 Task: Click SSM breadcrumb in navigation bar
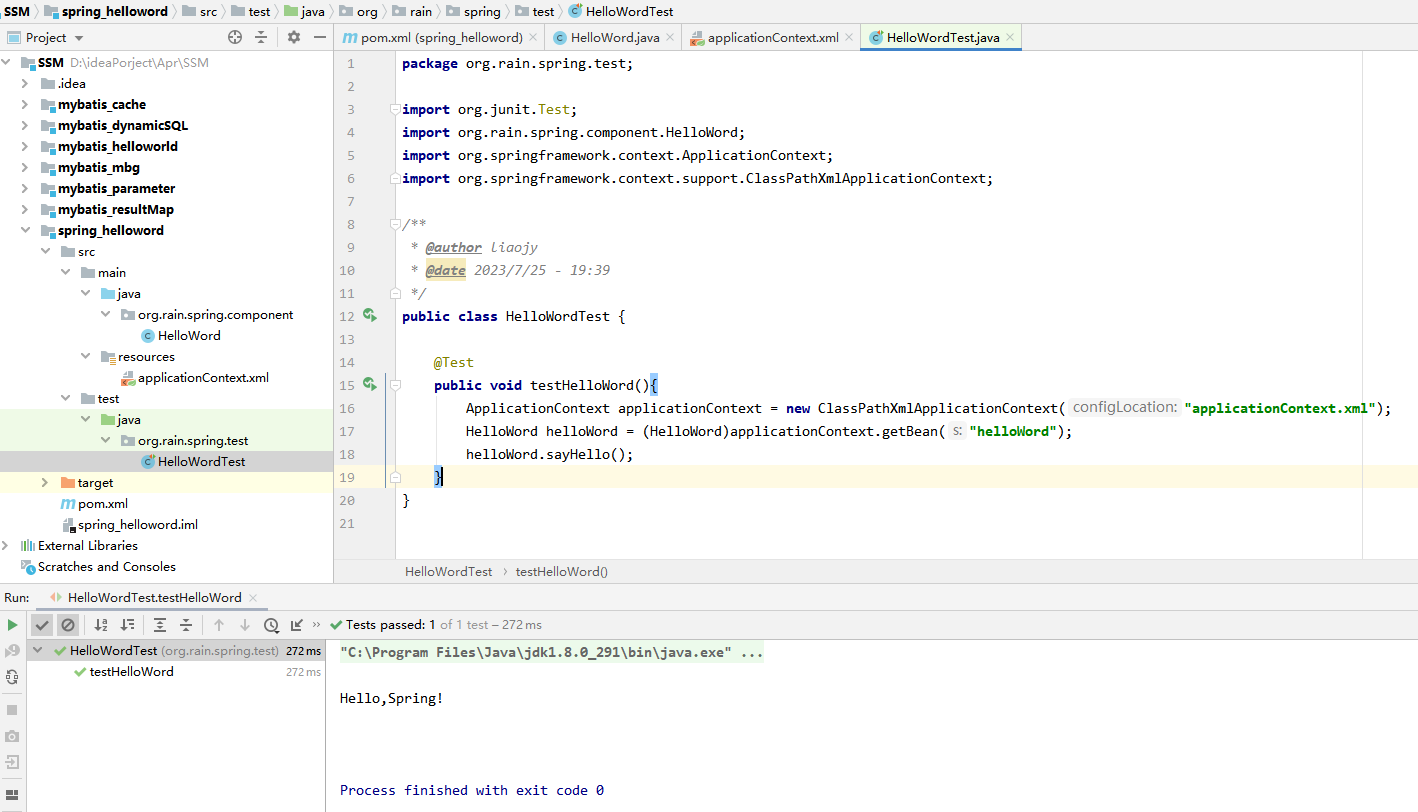tap(16, 11)
